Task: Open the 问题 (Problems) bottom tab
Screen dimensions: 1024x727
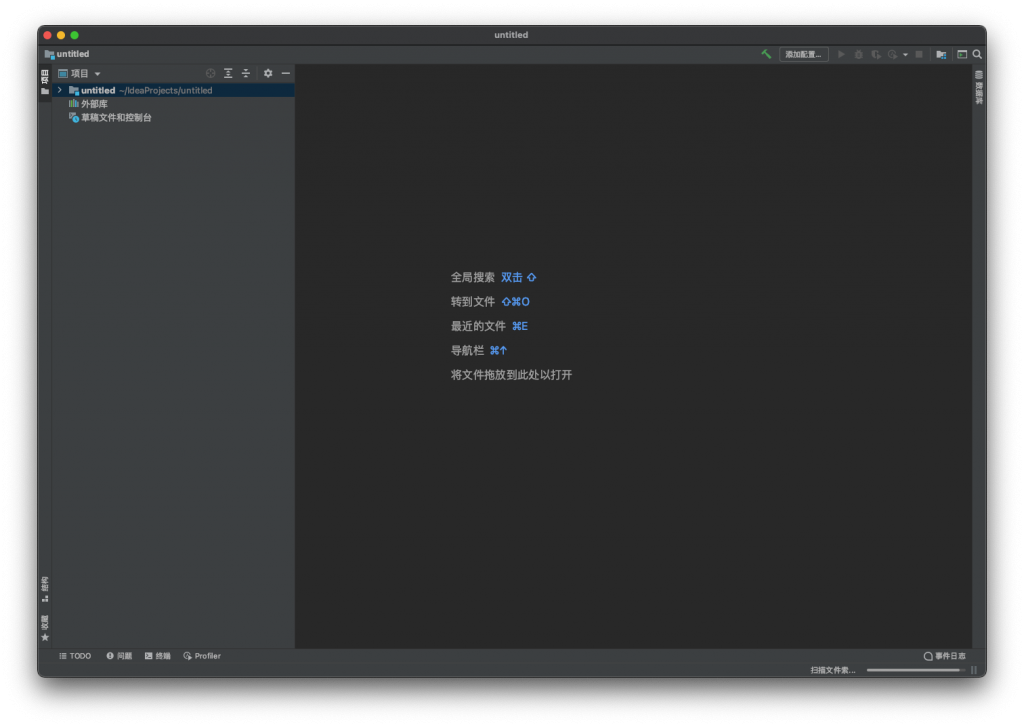Action: pos(119,656)
